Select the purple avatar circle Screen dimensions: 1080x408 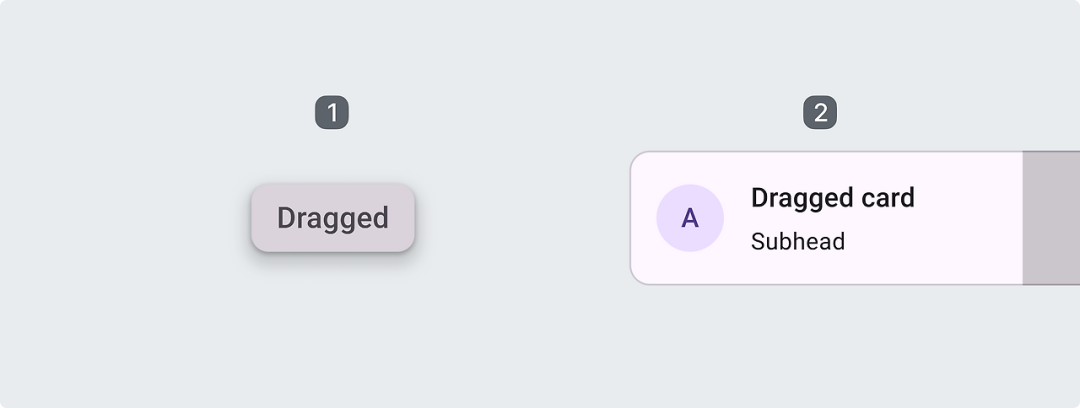690,218
